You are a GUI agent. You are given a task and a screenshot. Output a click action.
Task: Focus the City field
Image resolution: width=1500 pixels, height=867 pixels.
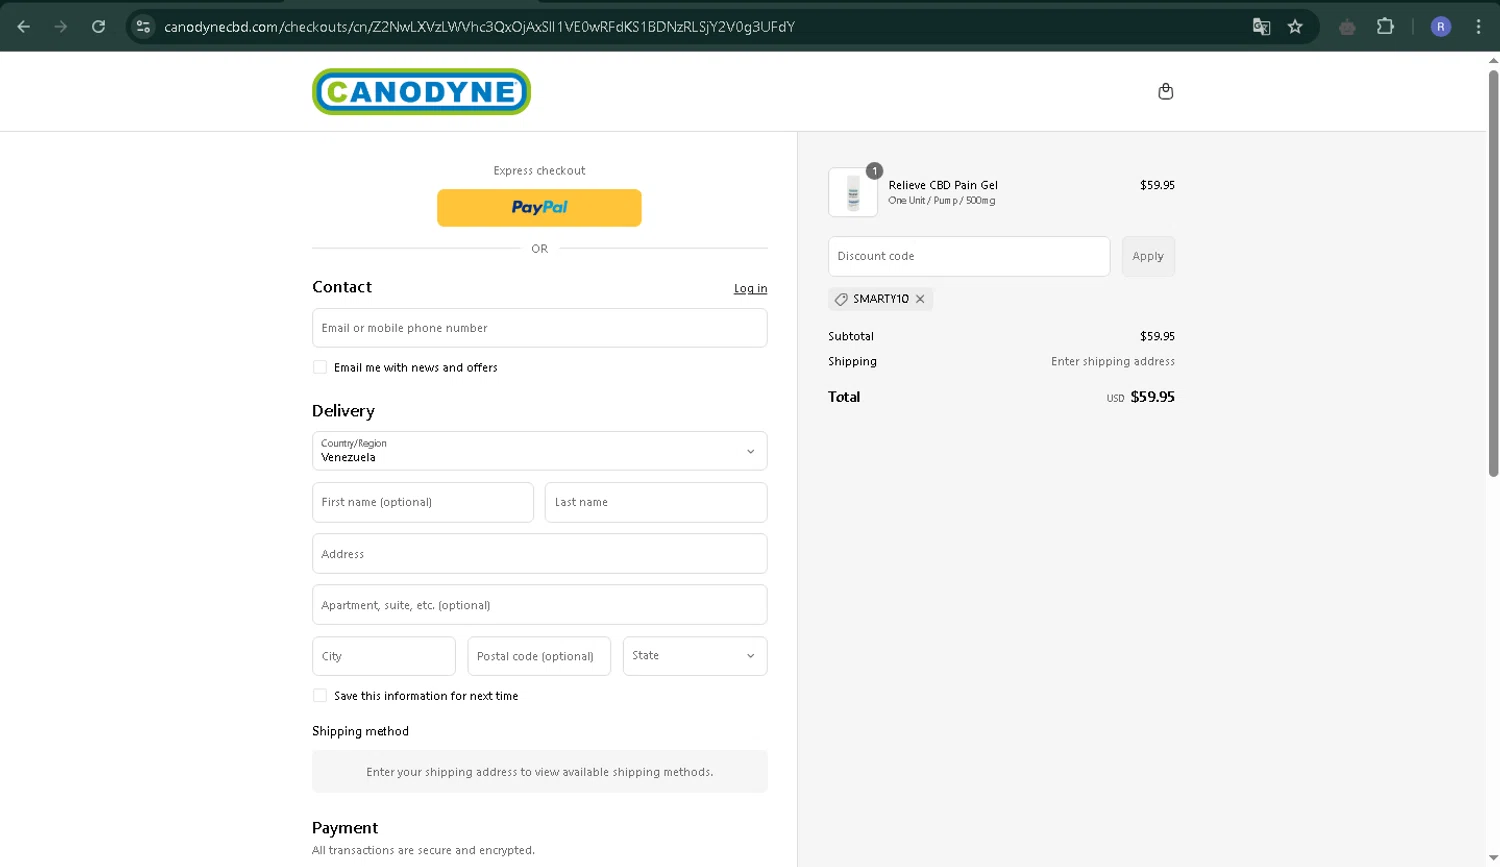pyautogui.click(x=384, y=656)
